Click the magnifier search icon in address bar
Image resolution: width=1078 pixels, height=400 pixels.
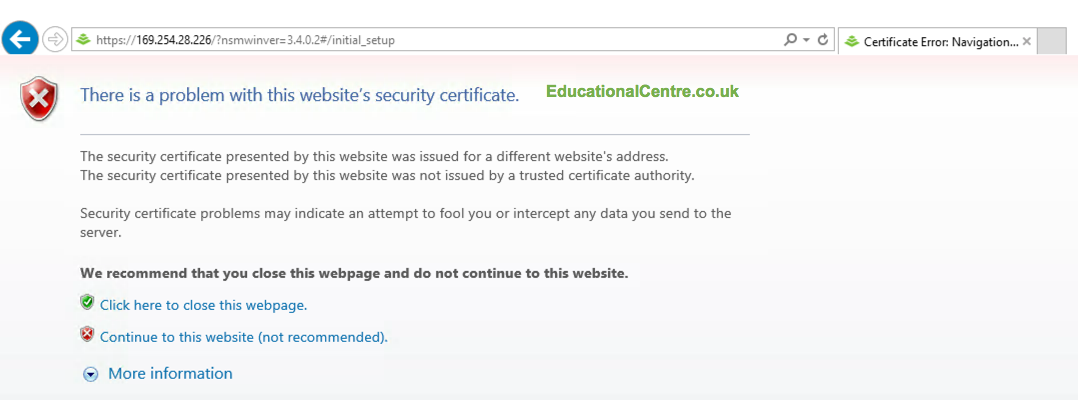pos(791,40)
